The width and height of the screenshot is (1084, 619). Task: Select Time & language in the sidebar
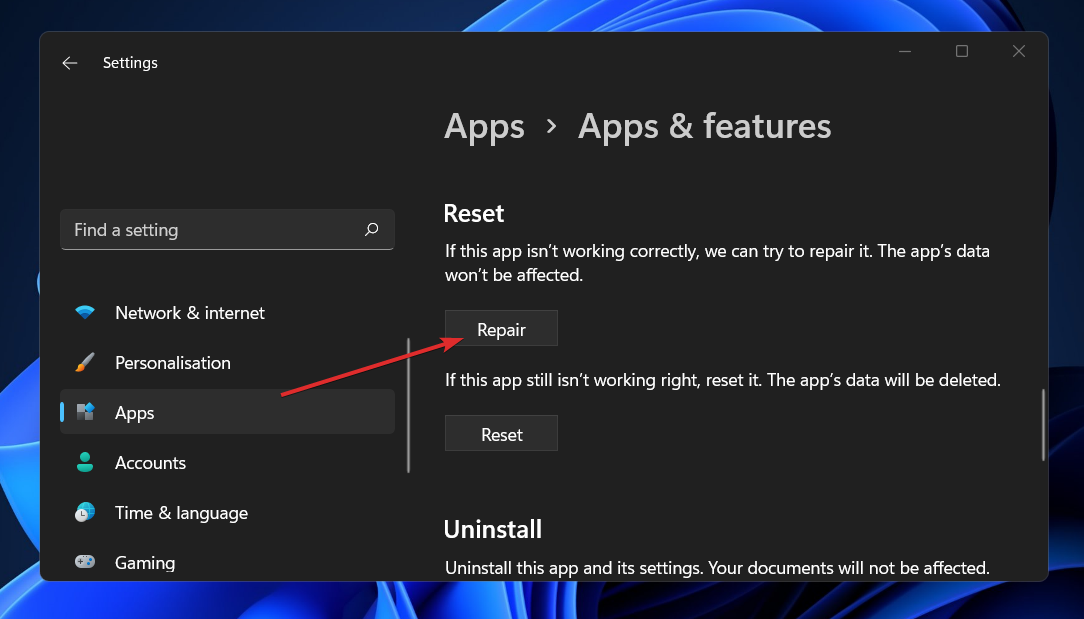pyautogui.click(x=181, y=513)
